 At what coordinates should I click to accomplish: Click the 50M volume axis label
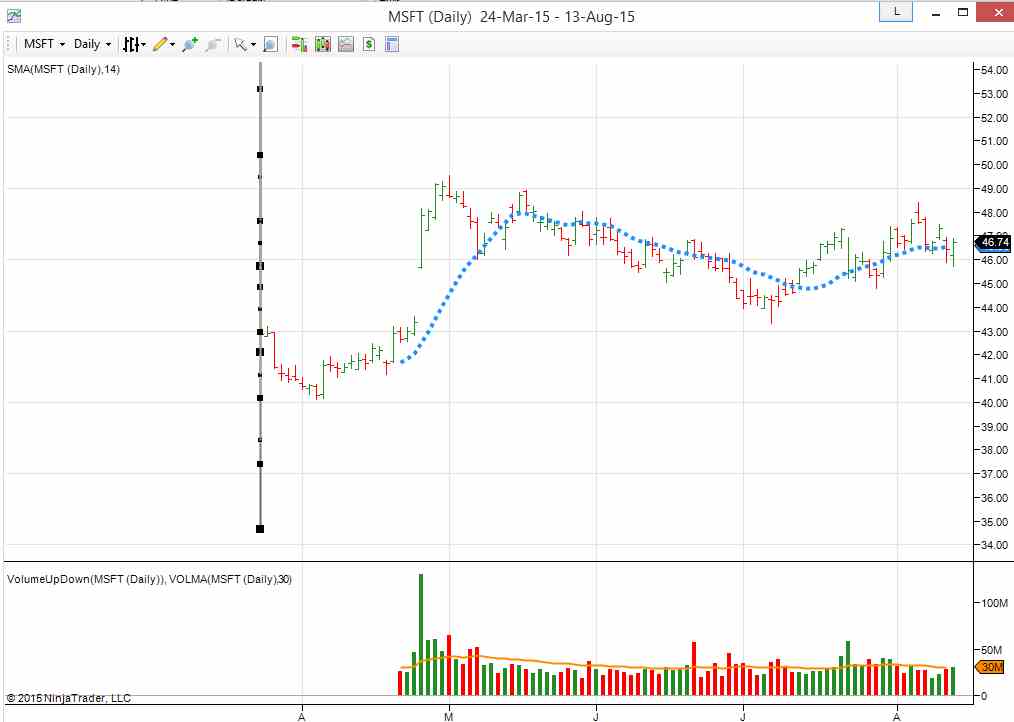point(994,650)
